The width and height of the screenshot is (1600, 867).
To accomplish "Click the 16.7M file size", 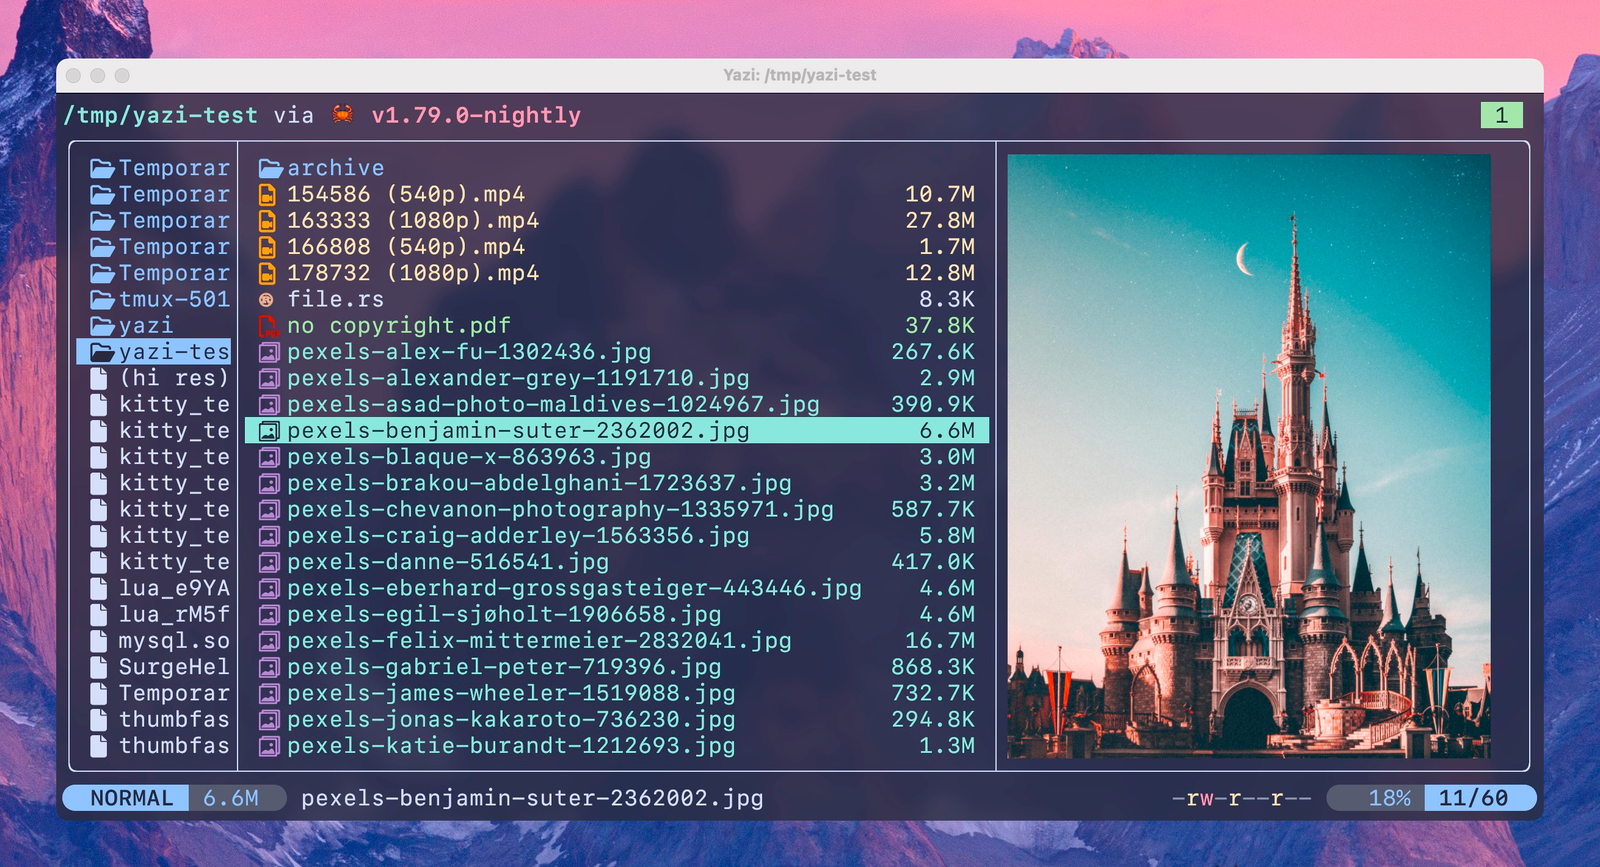I will coord(940,641).
